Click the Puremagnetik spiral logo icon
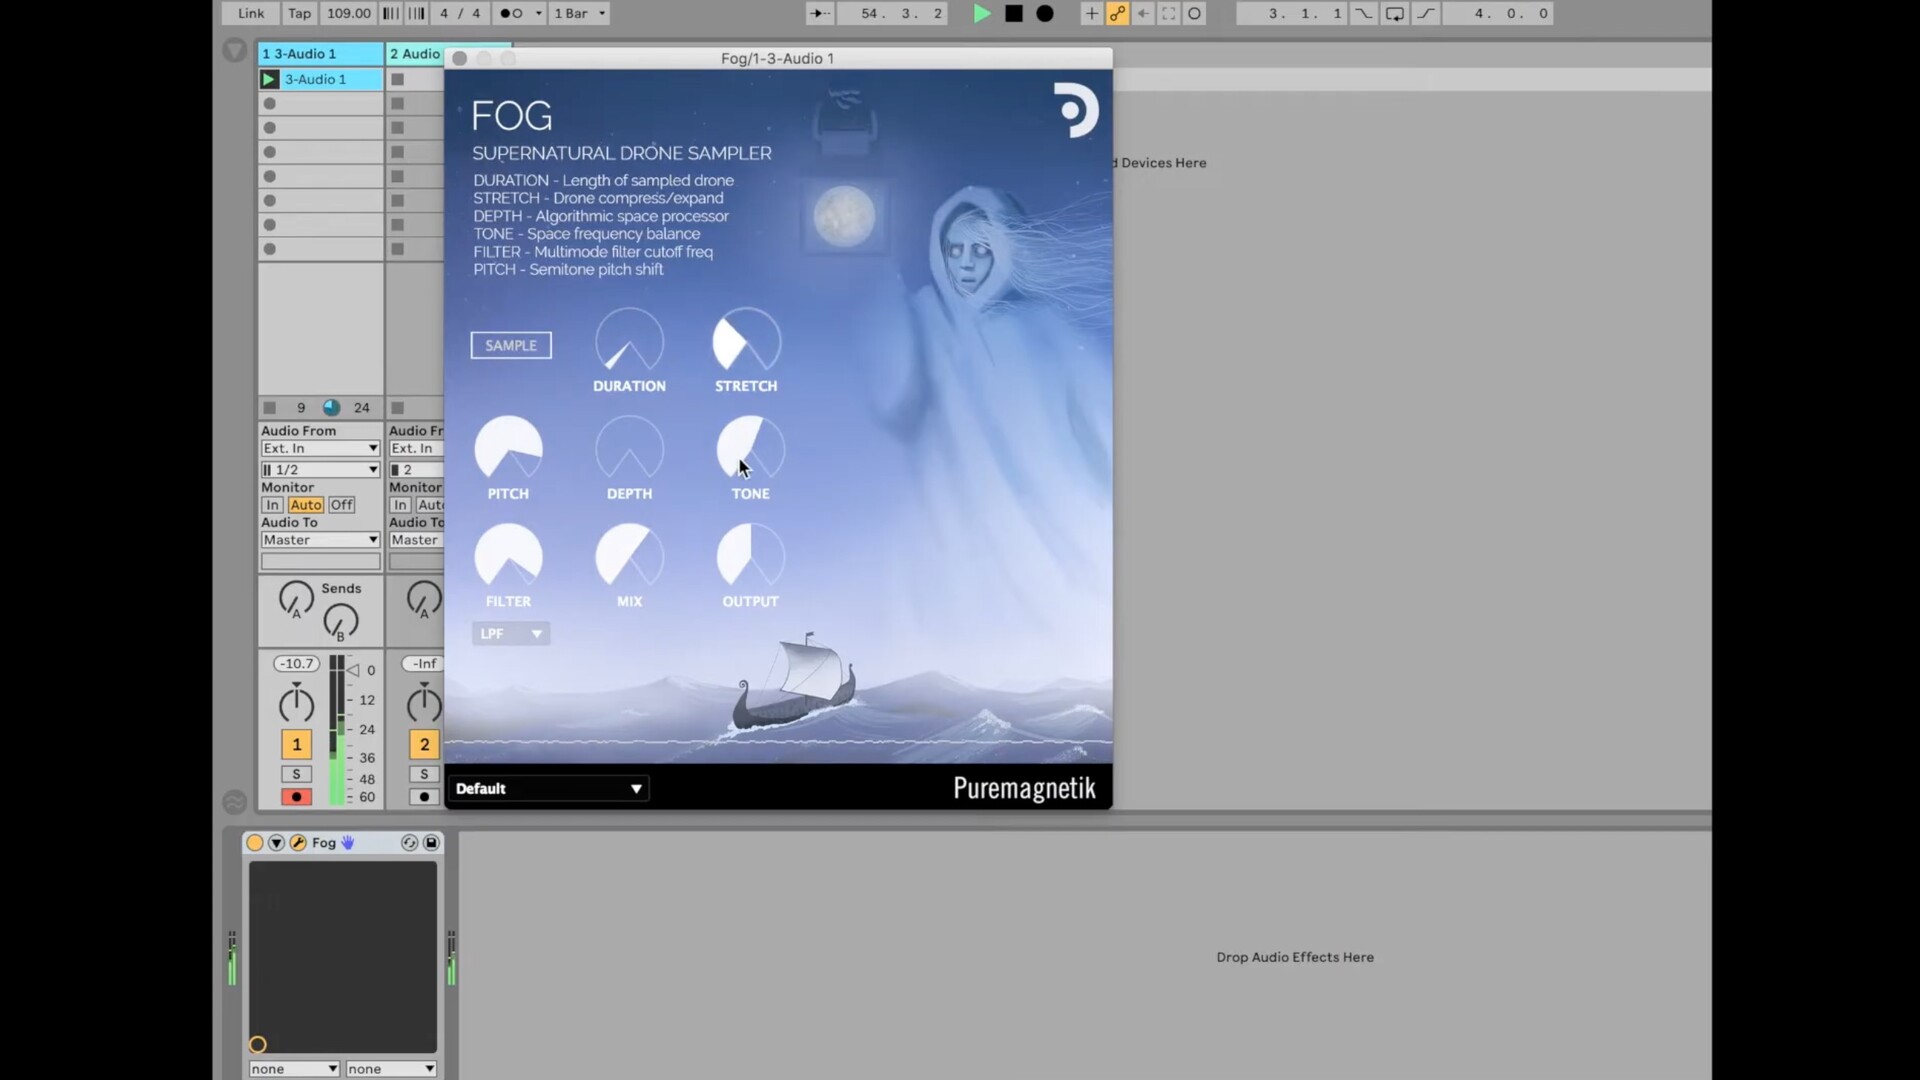The image size is (1920, 1080). (1076, 110)
